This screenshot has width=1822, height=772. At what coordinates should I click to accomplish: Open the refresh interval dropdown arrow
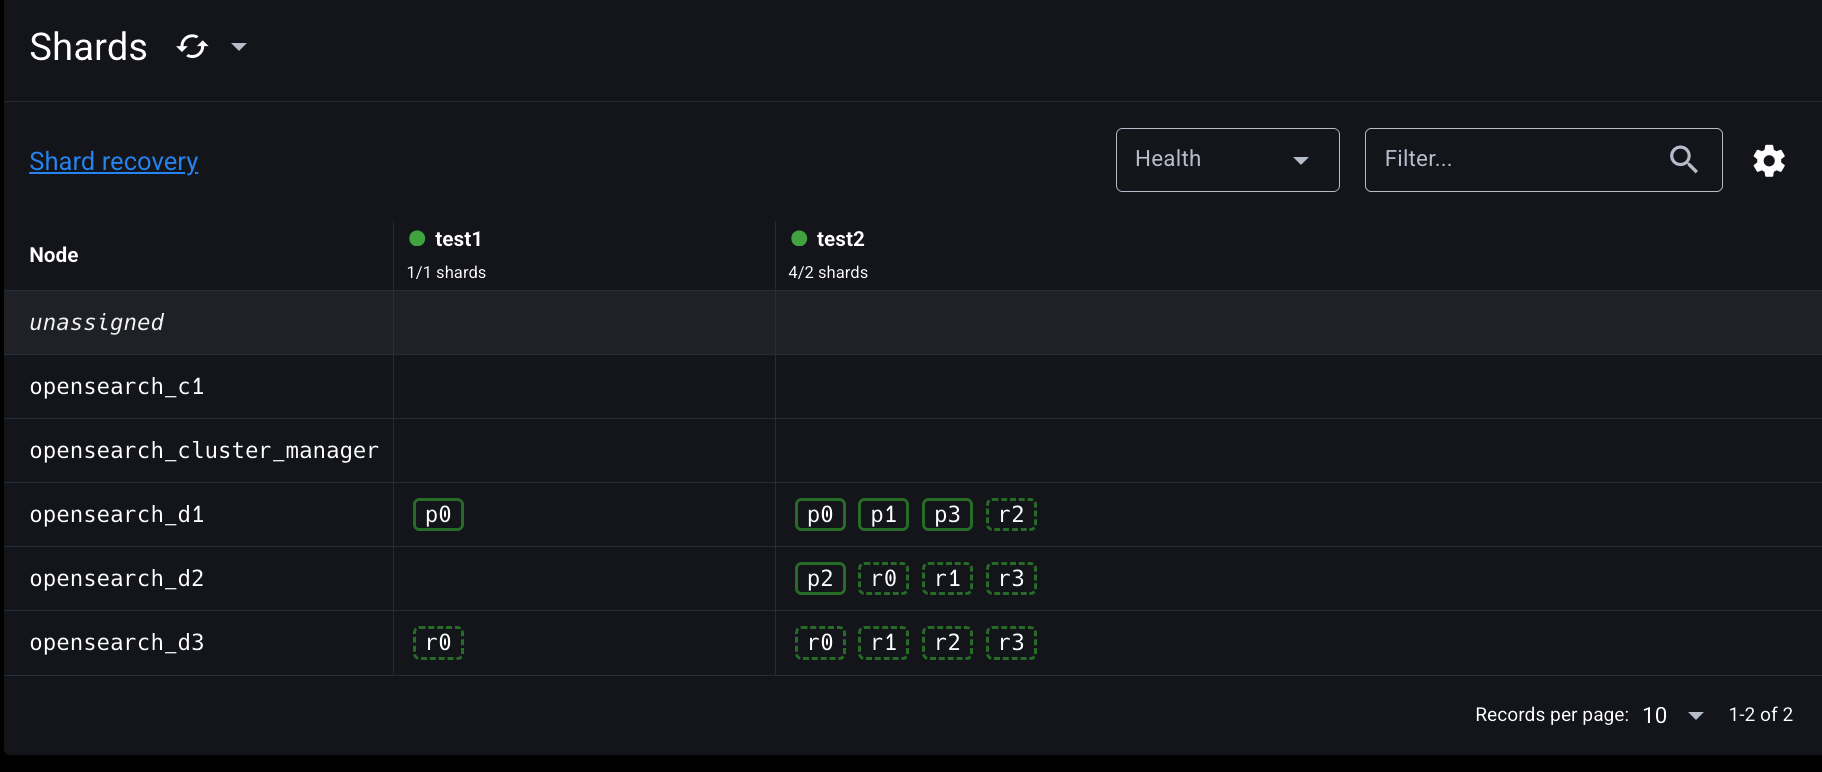239,47
